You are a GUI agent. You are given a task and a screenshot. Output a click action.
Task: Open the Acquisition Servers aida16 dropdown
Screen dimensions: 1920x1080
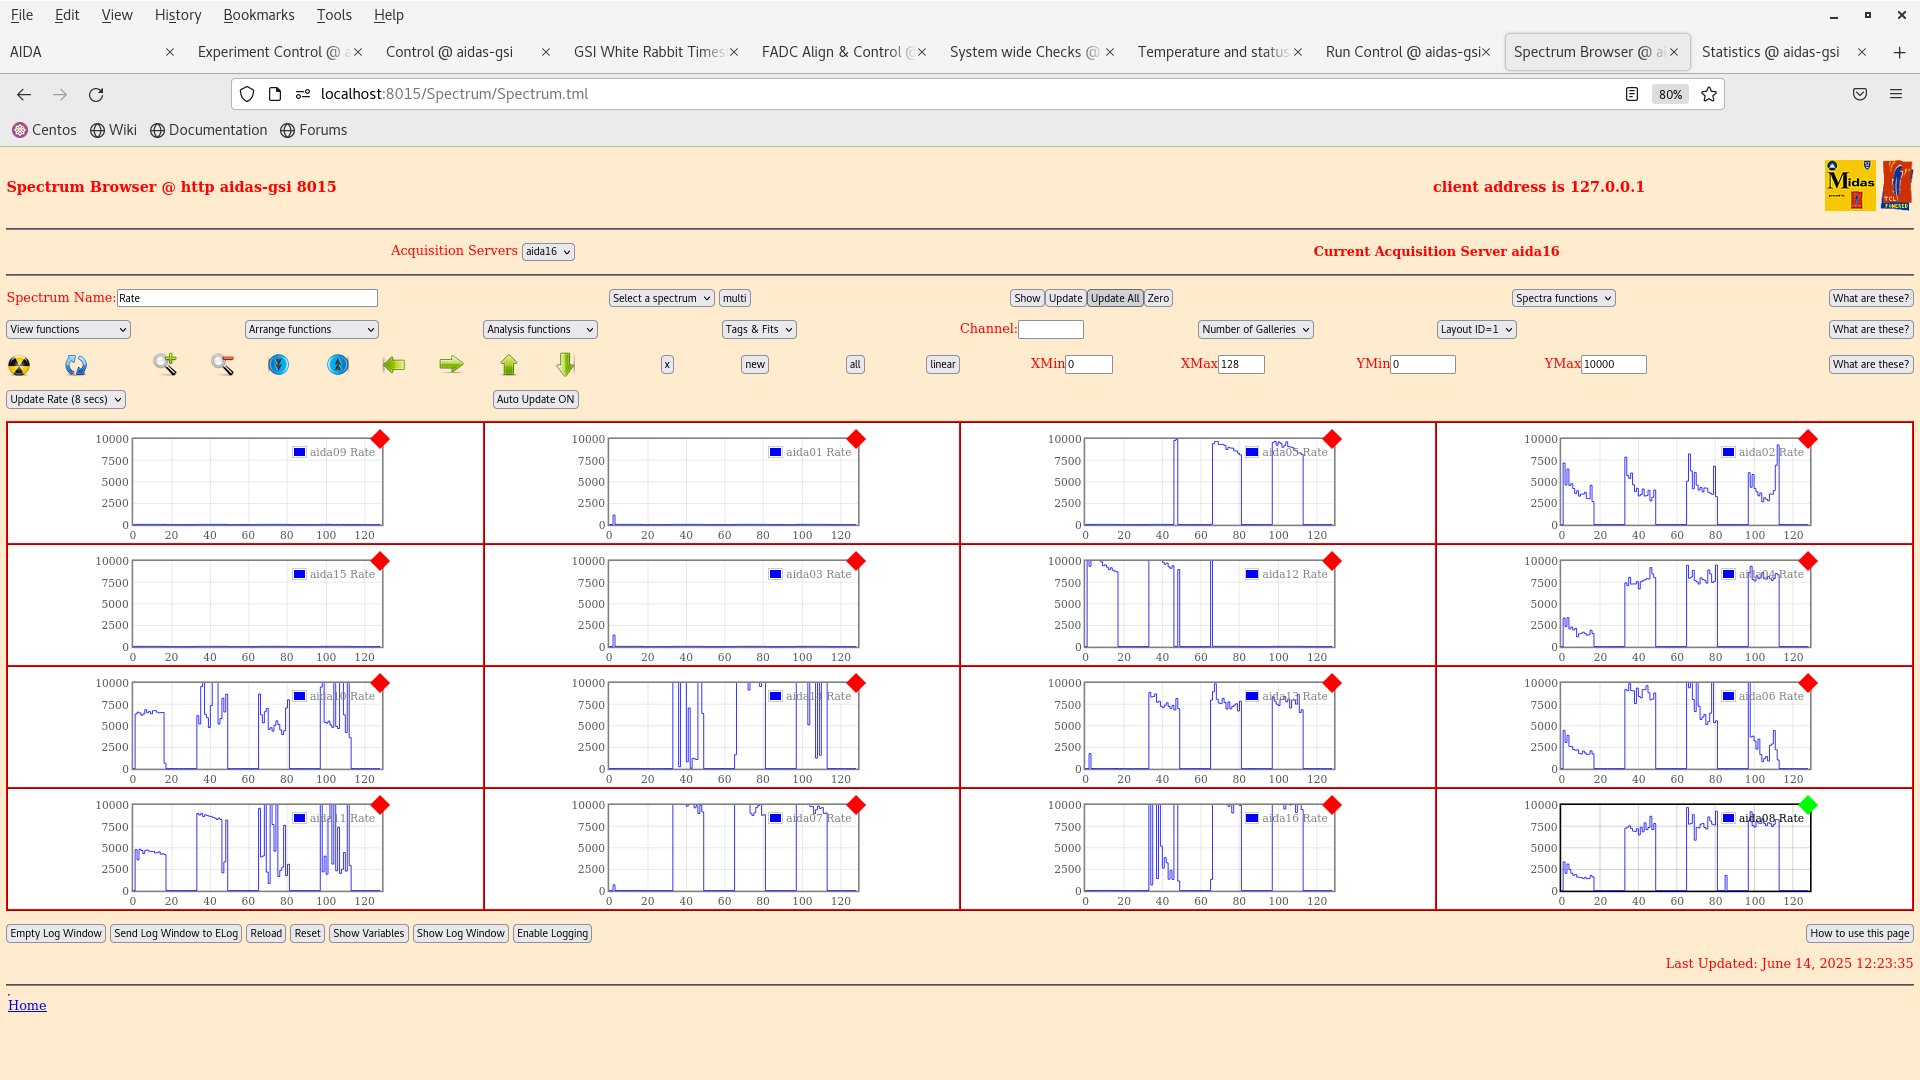coord(548,252)
